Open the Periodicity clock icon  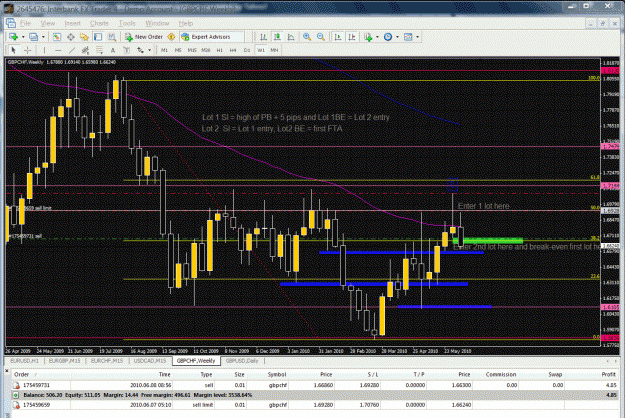[x=388, y=37]
